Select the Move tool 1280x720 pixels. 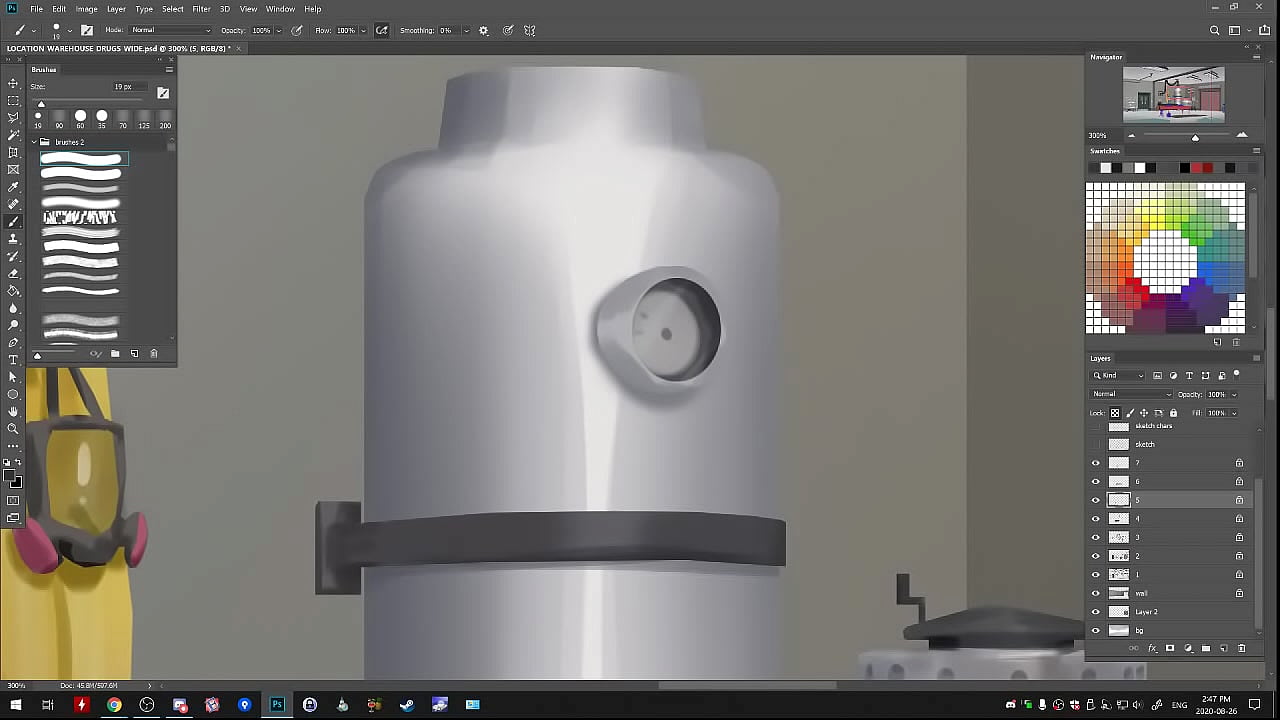coord(13,83)
